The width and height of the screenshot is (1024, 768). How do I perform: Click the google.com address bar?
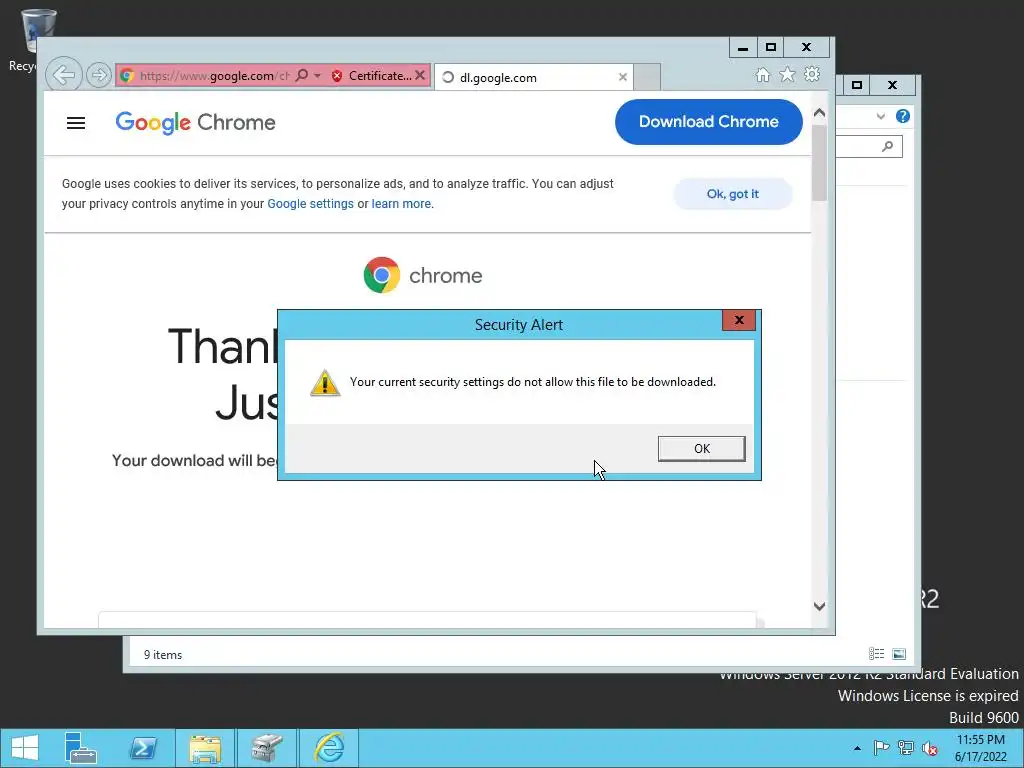click(x=214, y=76)
